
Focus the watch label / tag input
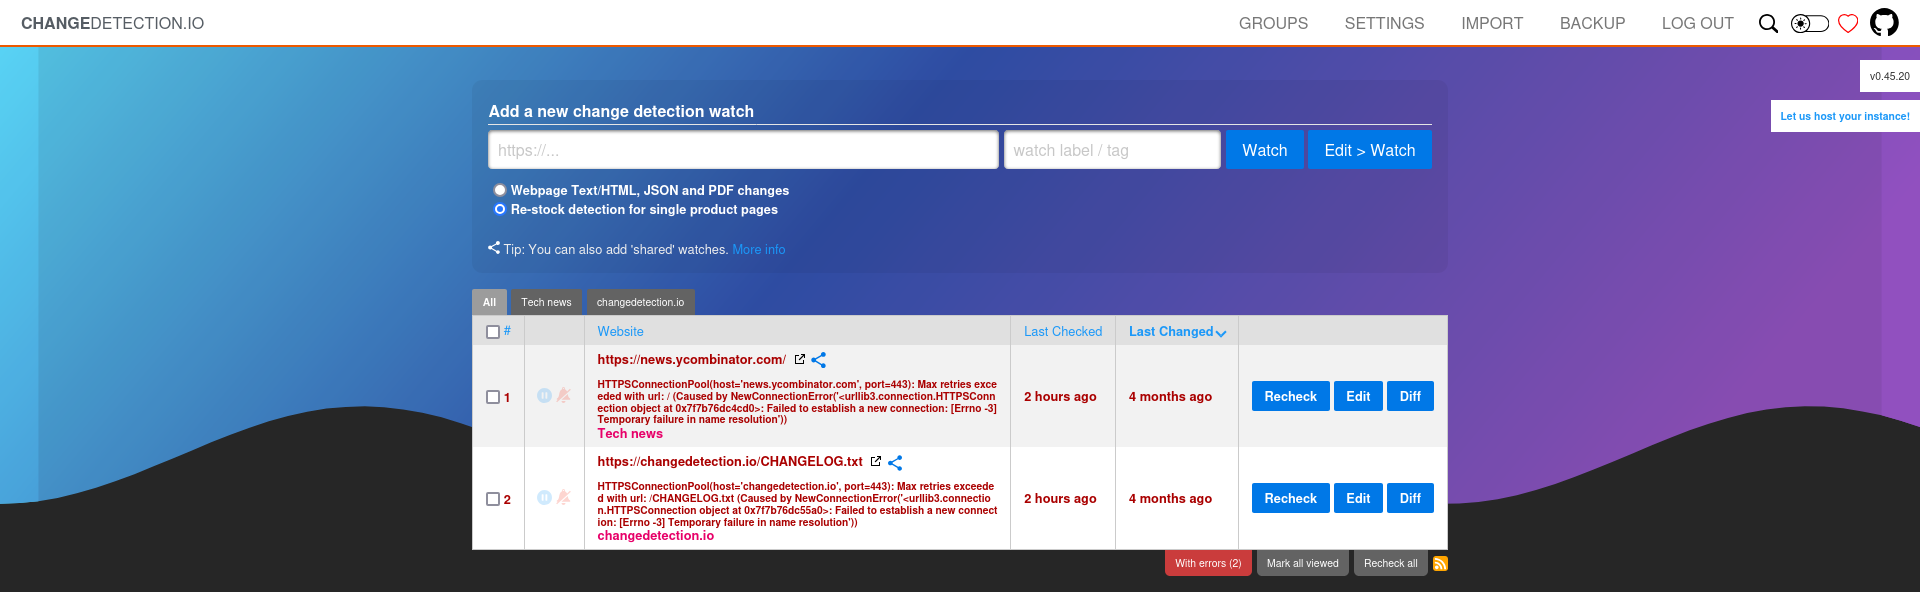[x=1112, y=150]
